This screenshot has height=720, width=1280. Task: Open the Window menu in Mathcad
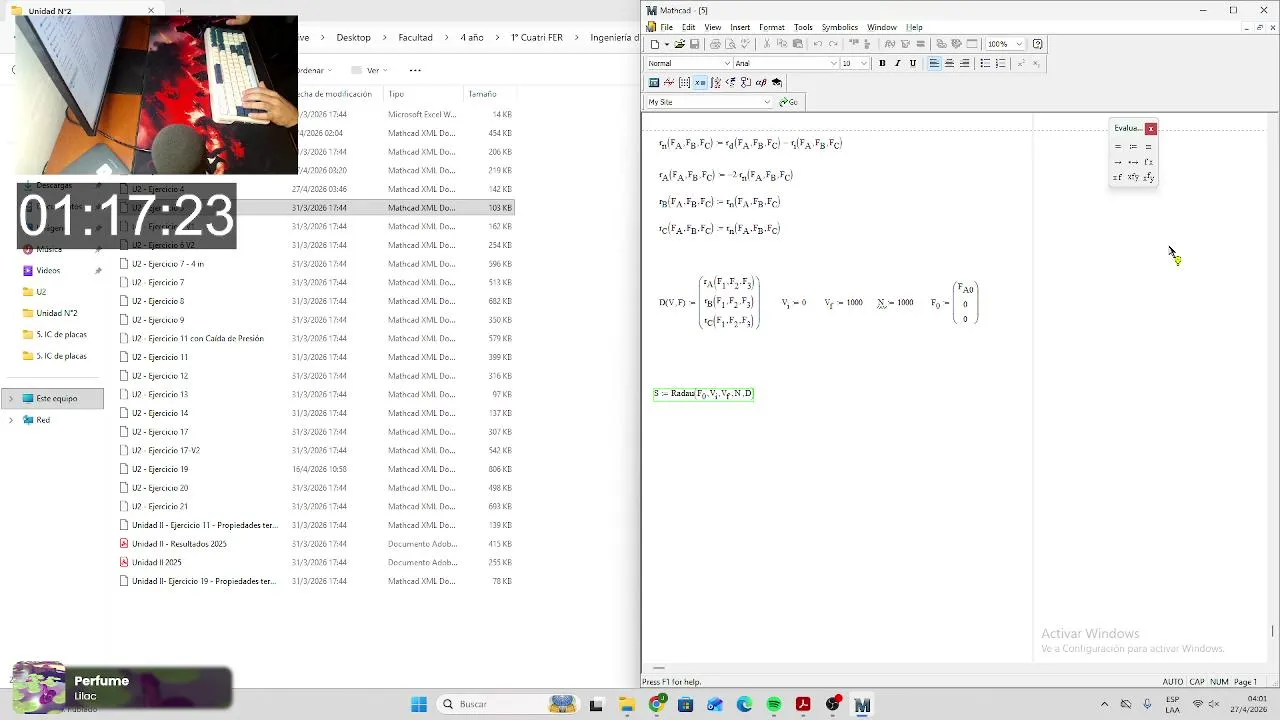[881, 27]
